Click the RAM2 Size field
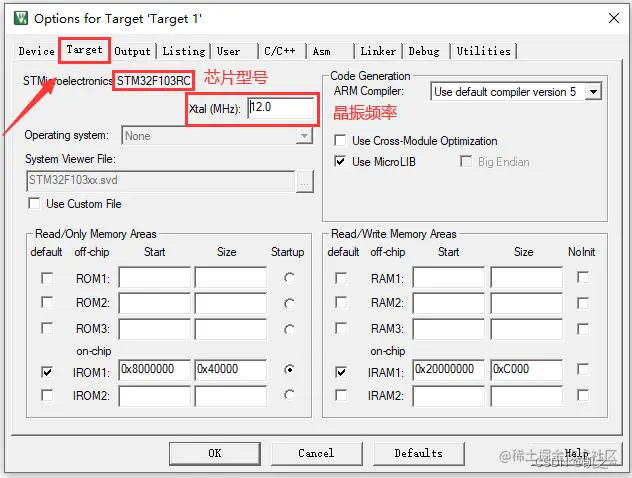The width and height of the screenshot is (632, 478). tap(526, 303)
